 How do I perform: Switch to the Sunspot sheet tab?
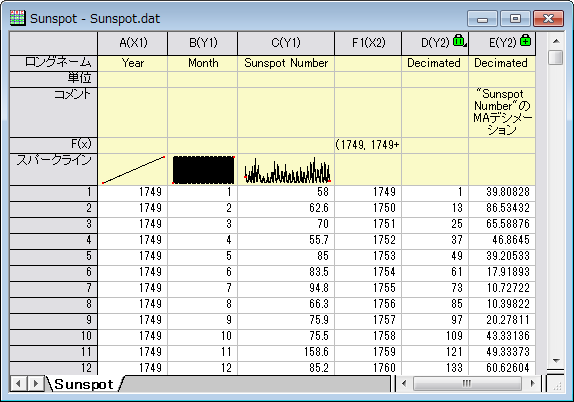point(84,384)
